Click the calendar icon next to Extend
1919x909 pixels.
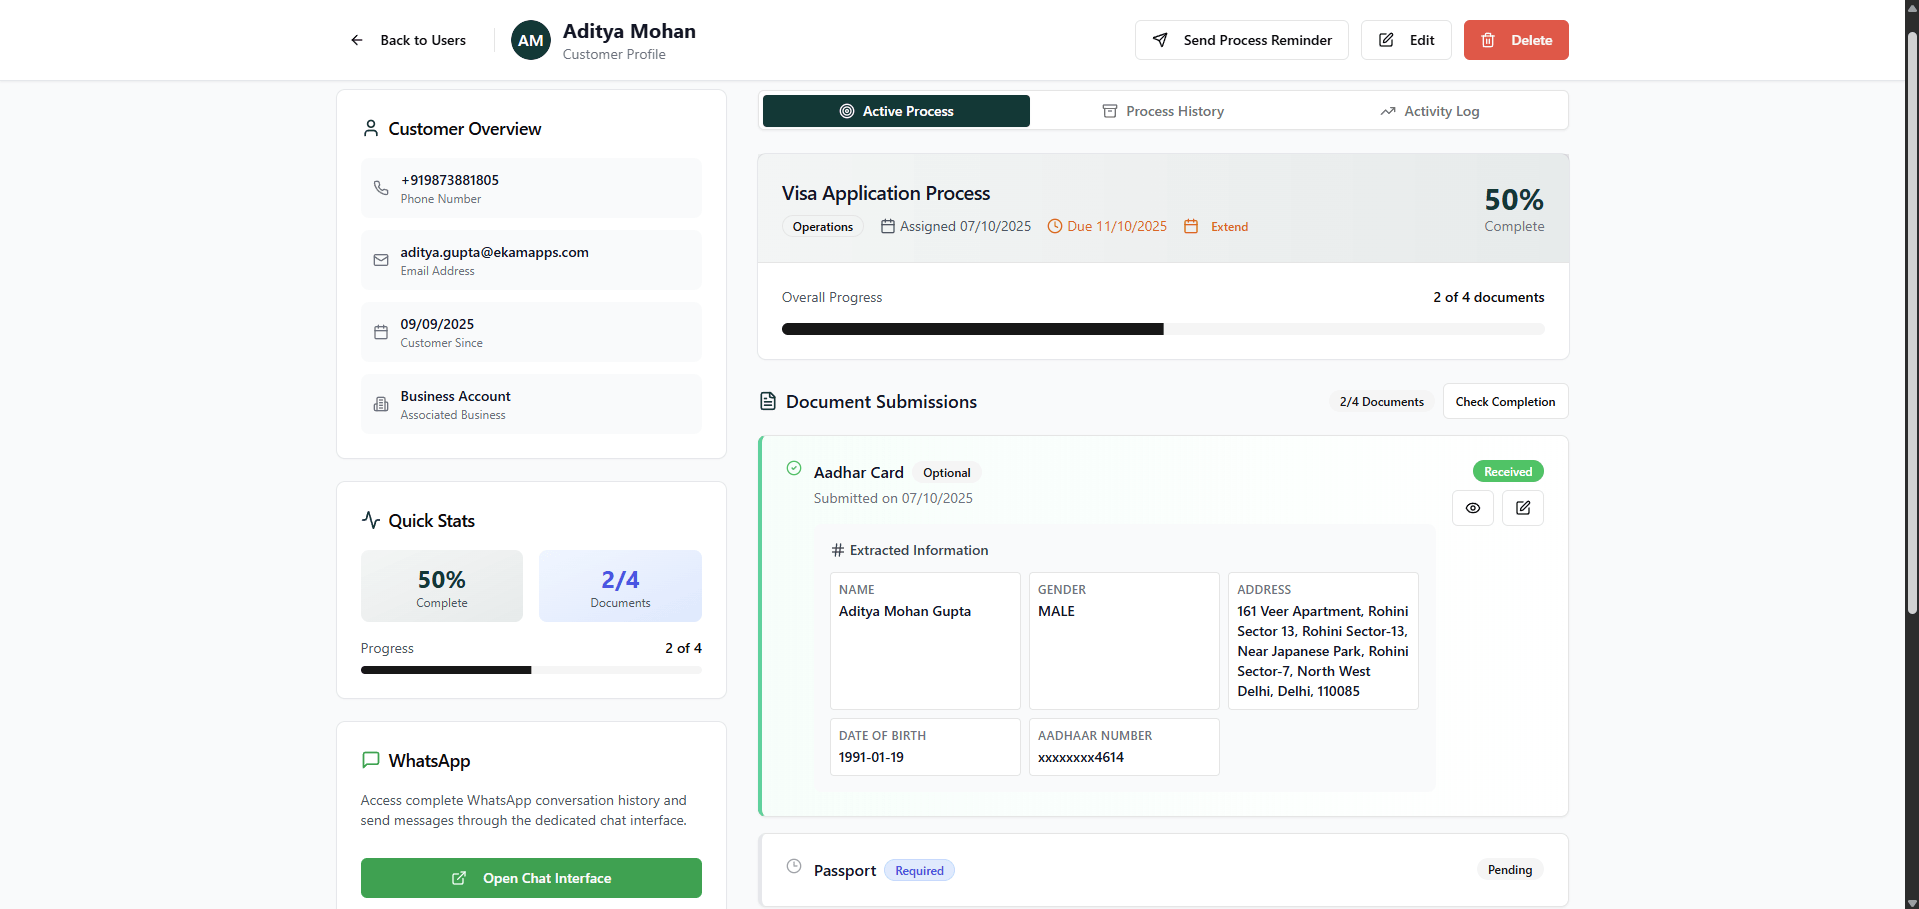[1191, 227]
